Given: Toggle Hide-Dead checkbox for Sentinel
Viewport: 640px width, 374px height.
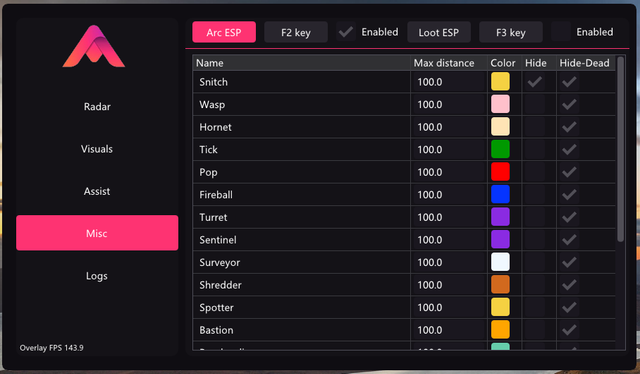Looking at the screenshot, I should click(569, 239).
